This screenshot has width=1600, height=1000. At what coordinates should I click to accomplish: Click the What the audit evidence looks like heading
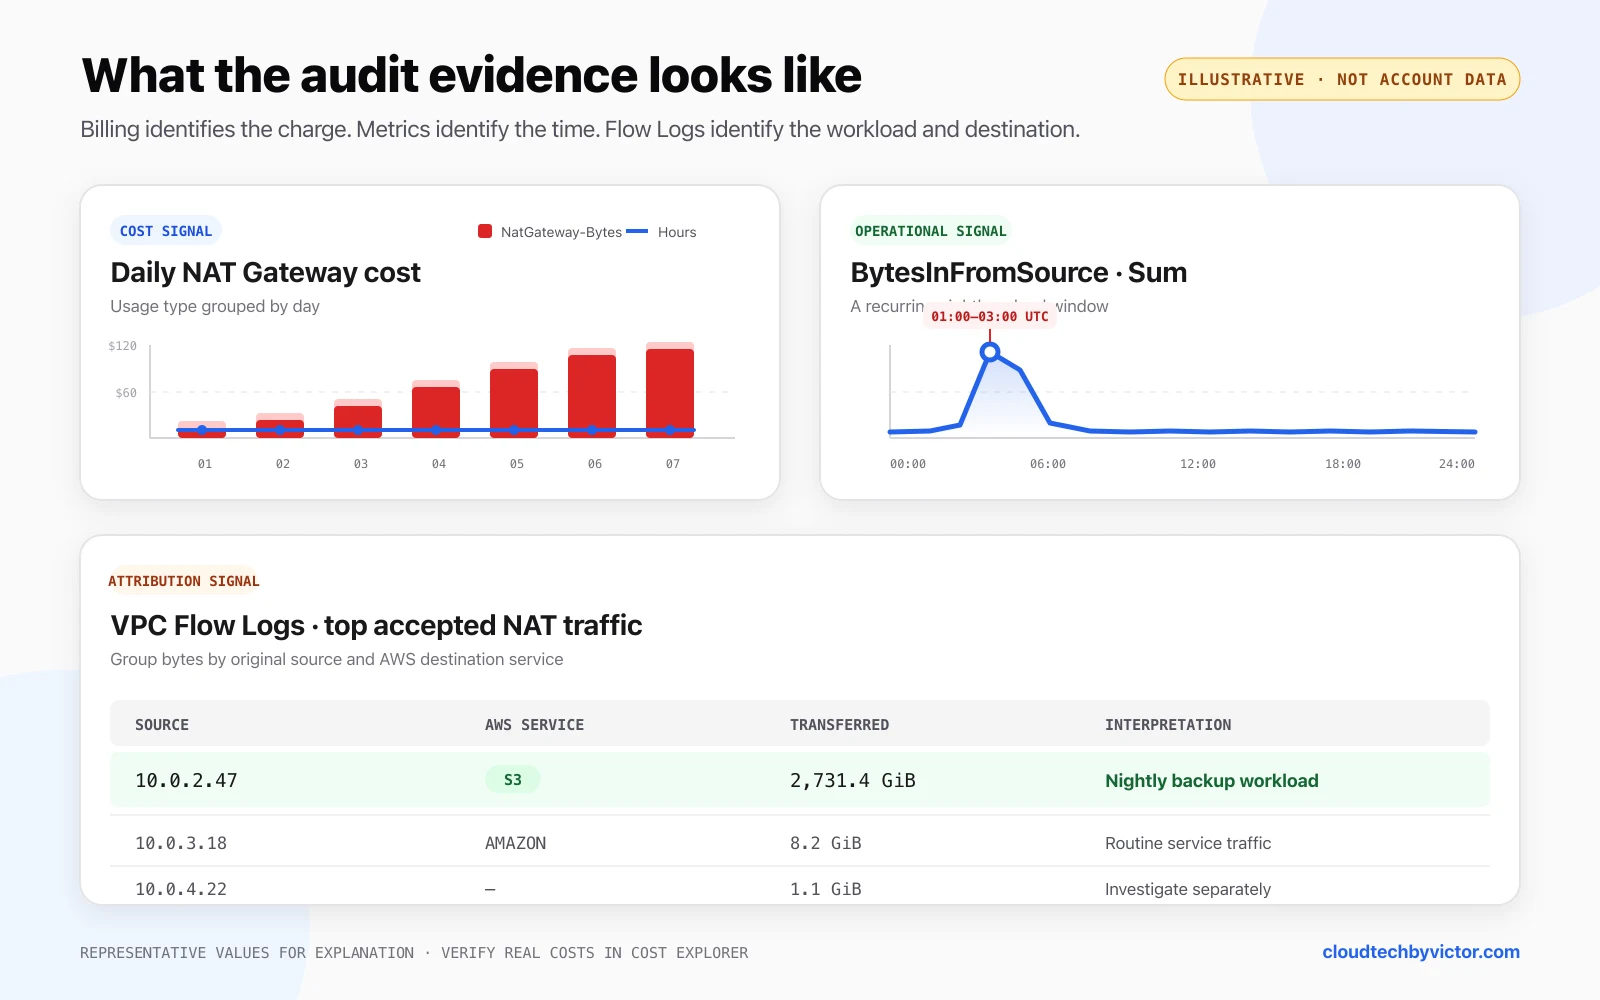click(x=471, y=75)
